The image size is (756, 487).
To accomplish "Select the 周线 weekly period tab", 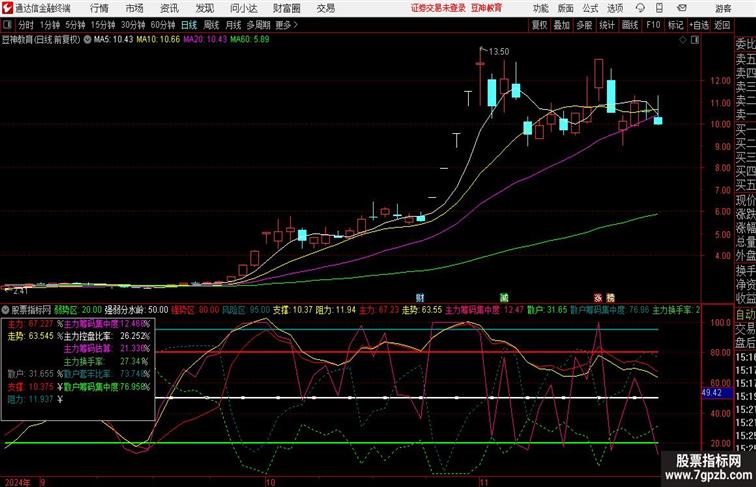I will (x=211, y=25).
